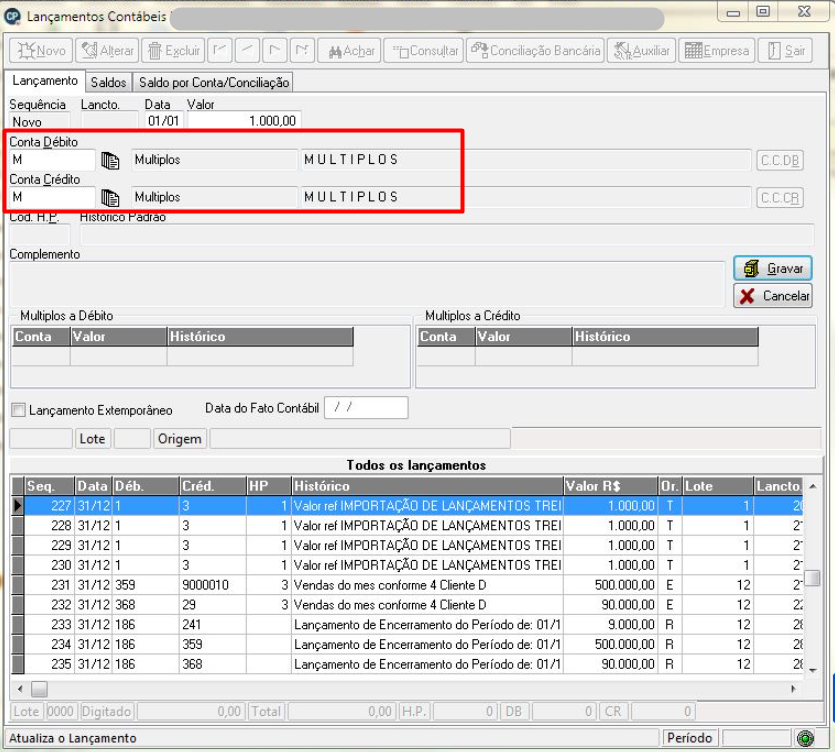
Task: Click the Período status bar field
Action: click(x=690, y=738)
